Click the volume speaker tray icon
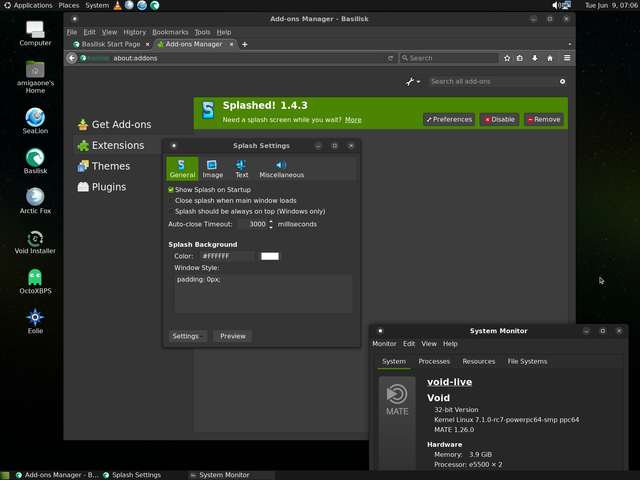 pos(556,5)
